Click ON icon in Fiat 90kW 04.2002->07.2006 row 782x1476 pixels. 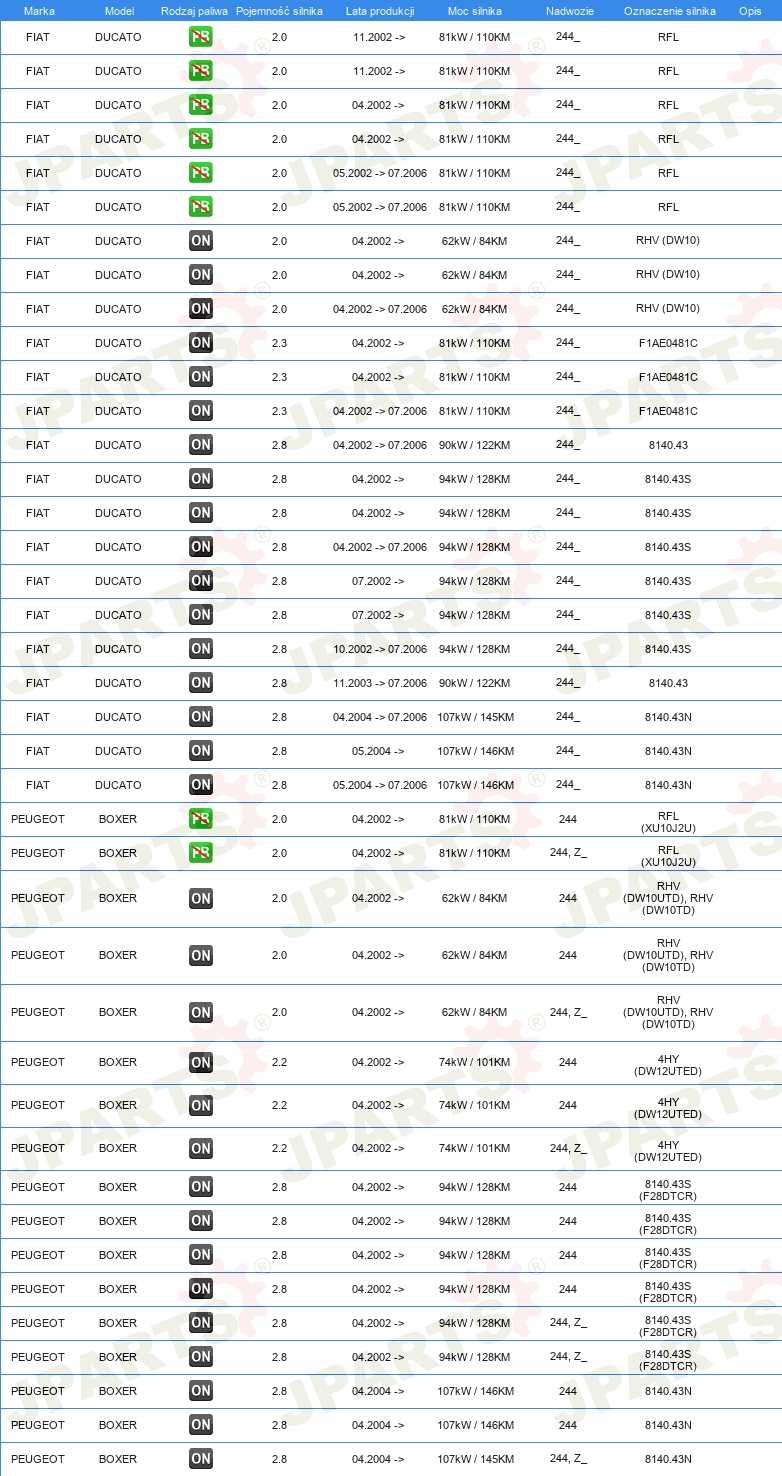(x=201, y=445)
